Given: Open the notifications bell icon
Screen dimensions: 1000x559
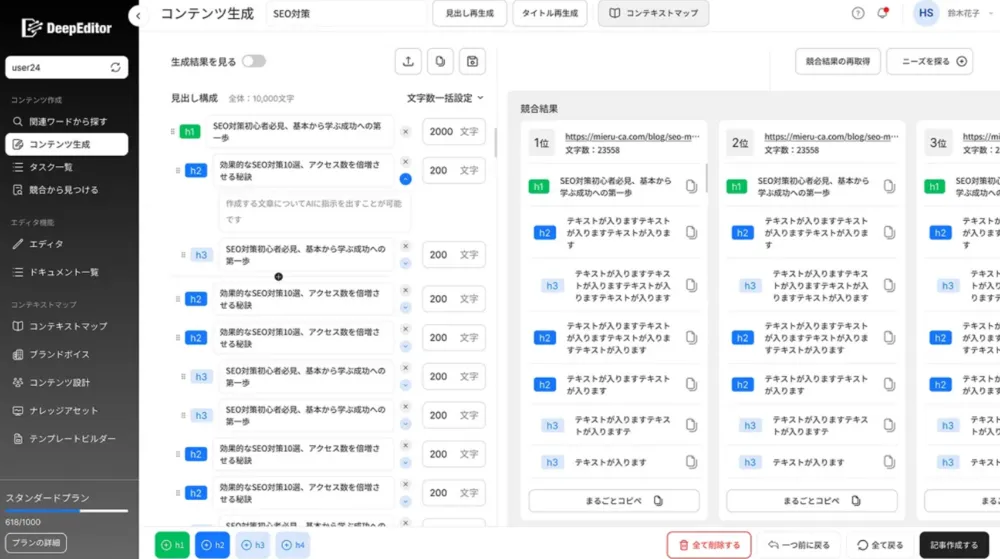Looking at the screenshot, I should [883, 13].
